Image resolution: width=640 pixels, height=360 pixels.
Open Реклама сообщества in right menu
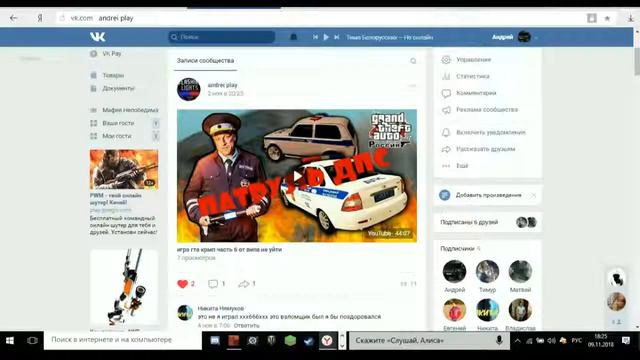point(487,110)
